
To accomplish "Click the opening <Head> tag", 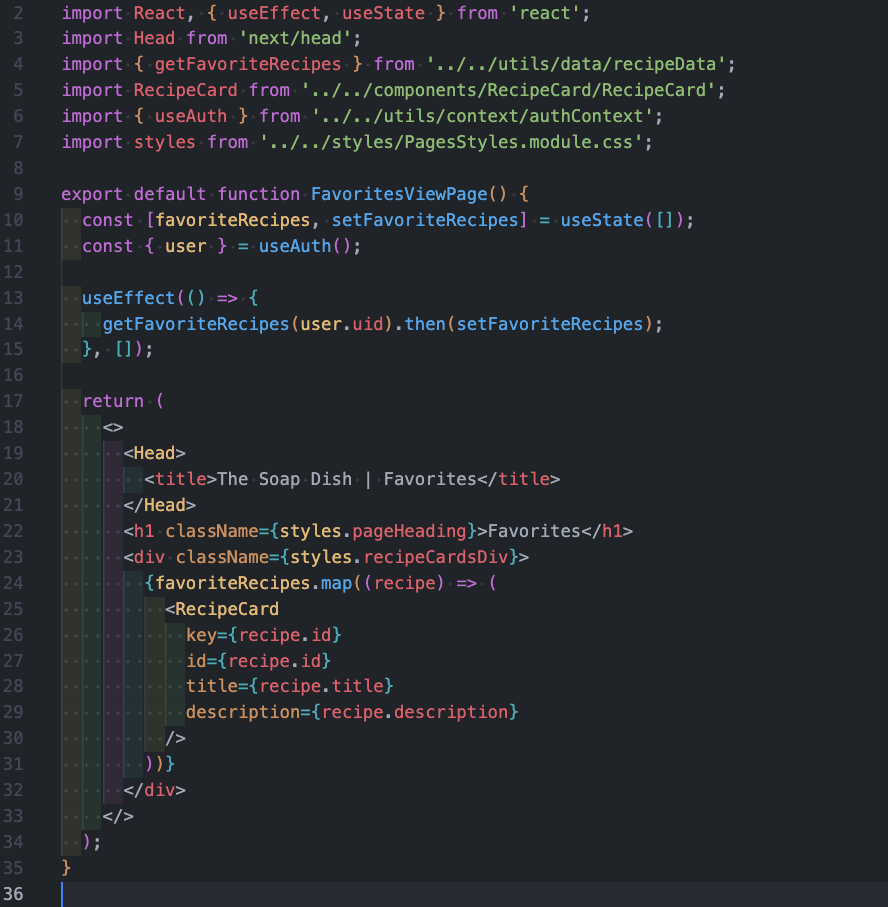I will [154, 453].
